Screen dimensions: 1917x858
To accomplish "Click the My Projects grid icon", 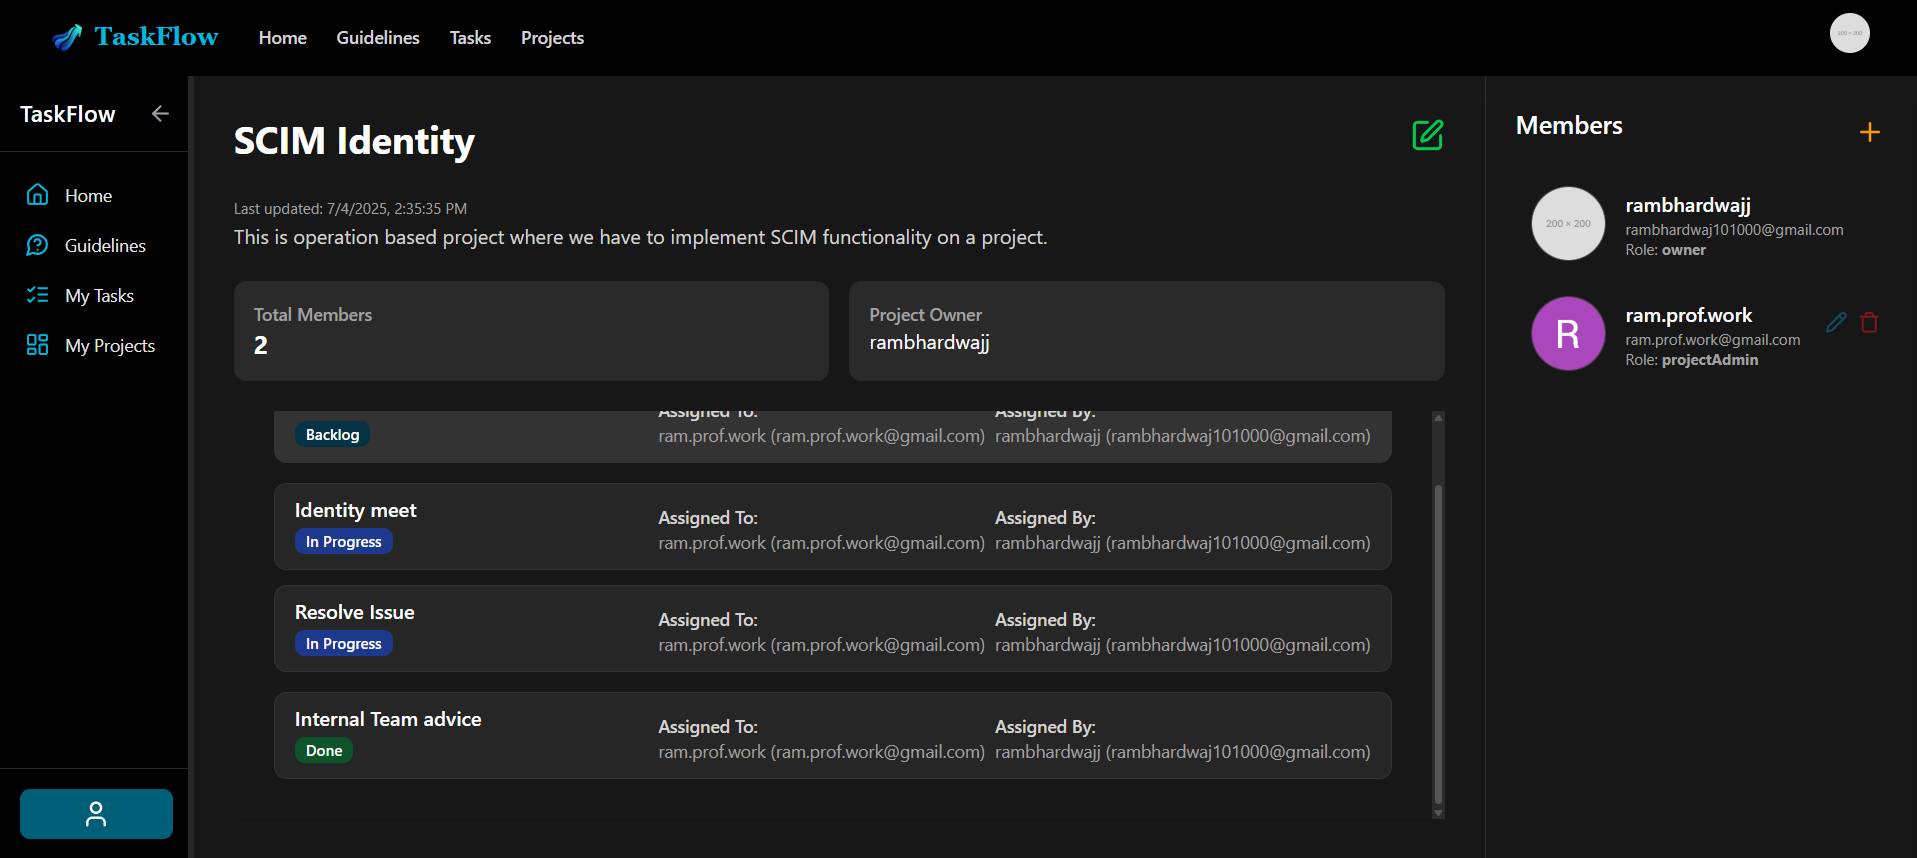I will 37,345.
